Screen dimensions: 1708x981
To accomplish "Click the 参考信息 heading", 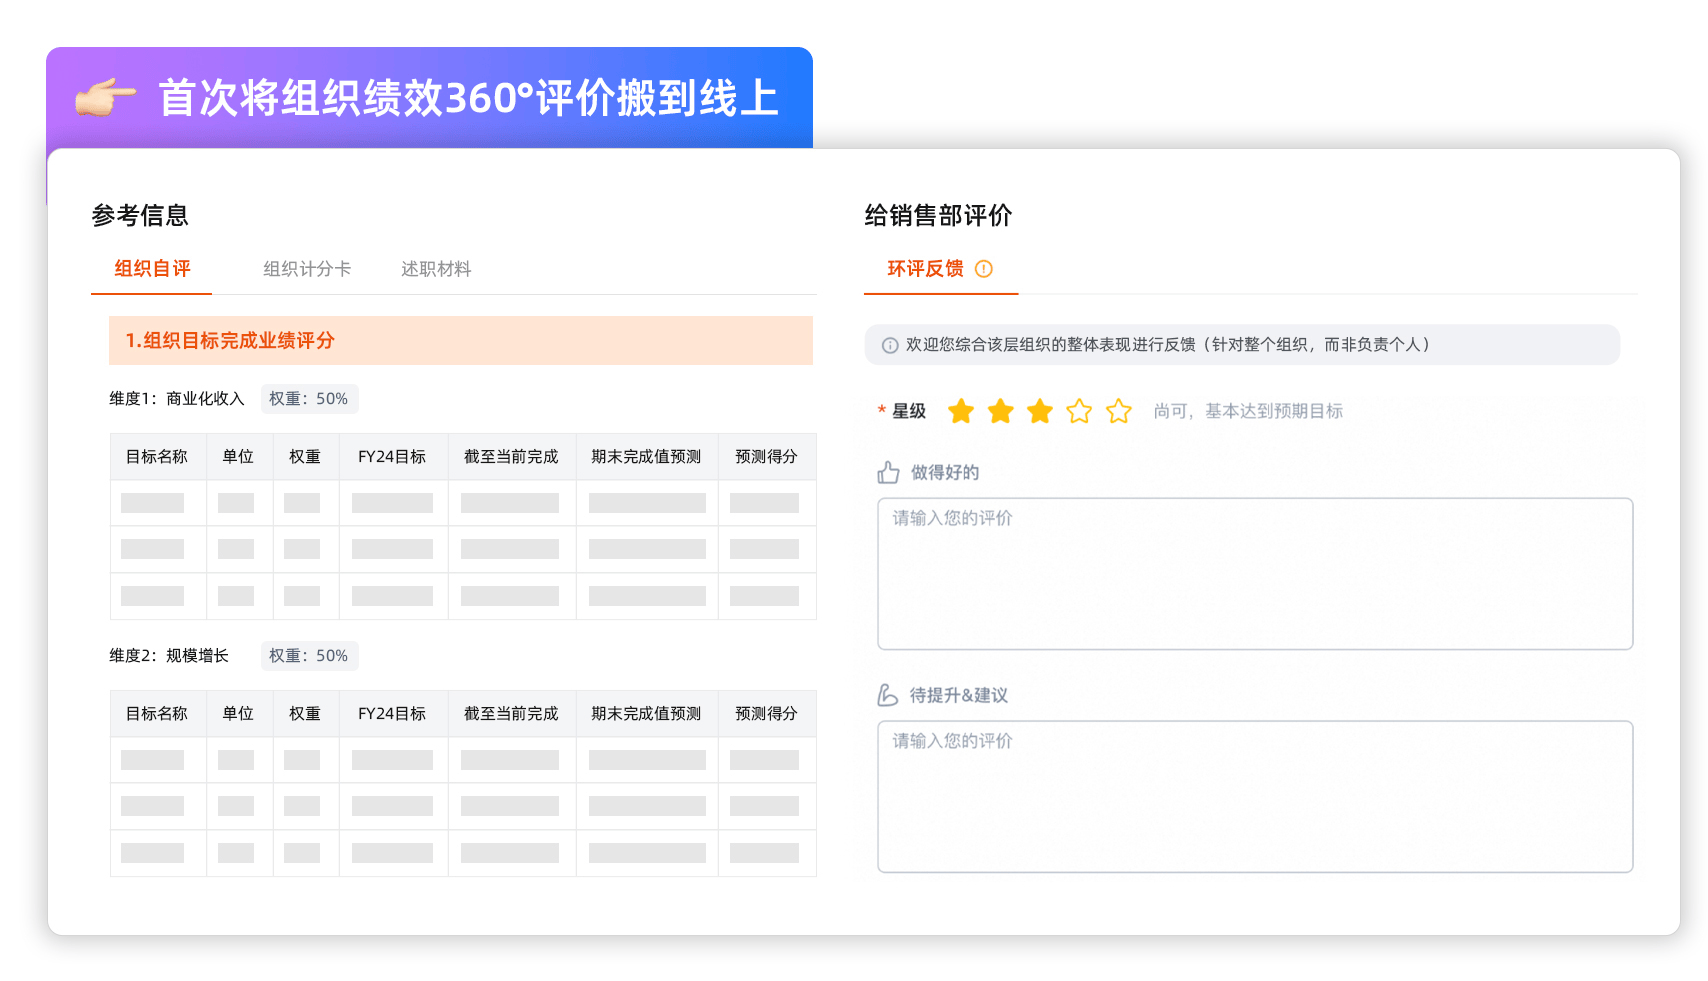I will coord(140,215).
